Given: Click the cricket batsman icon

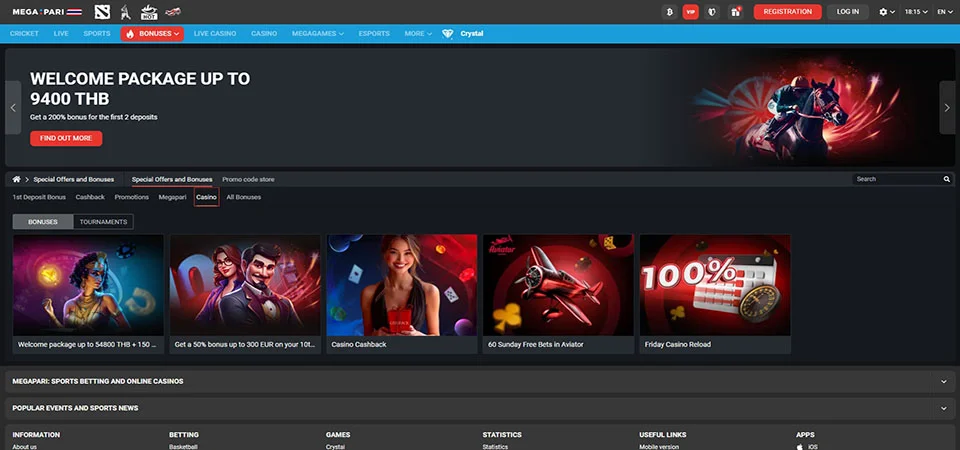Looking at the screenshot, I should pyautogui.click(x=126, y=12).
